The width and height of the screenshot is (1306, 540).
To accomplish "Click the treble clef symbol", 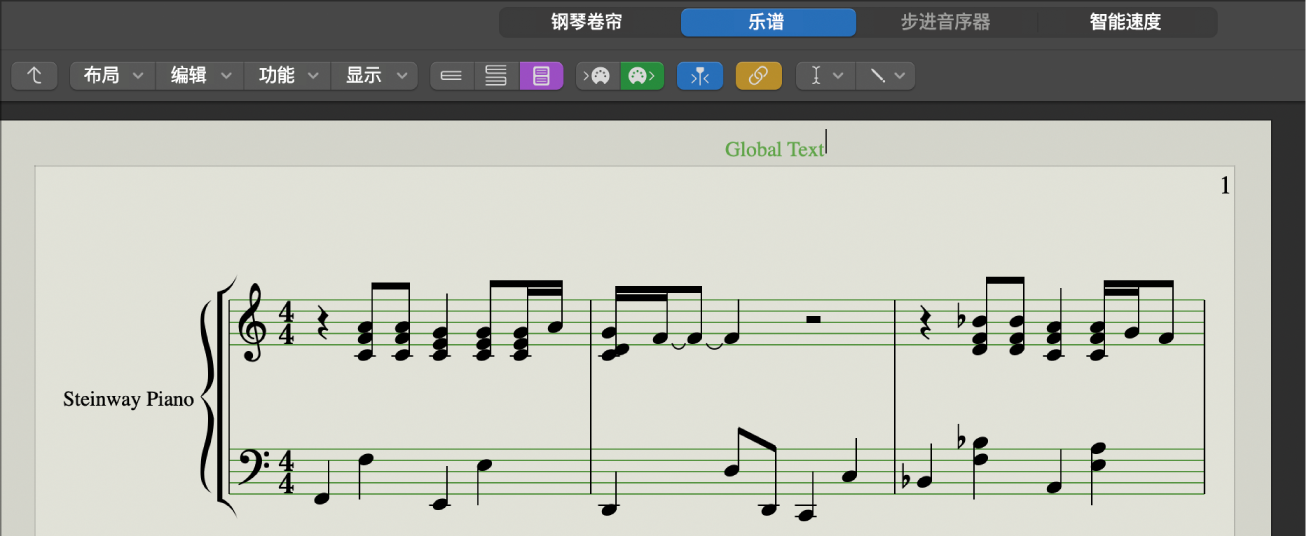I will click(x=250, y=322).
